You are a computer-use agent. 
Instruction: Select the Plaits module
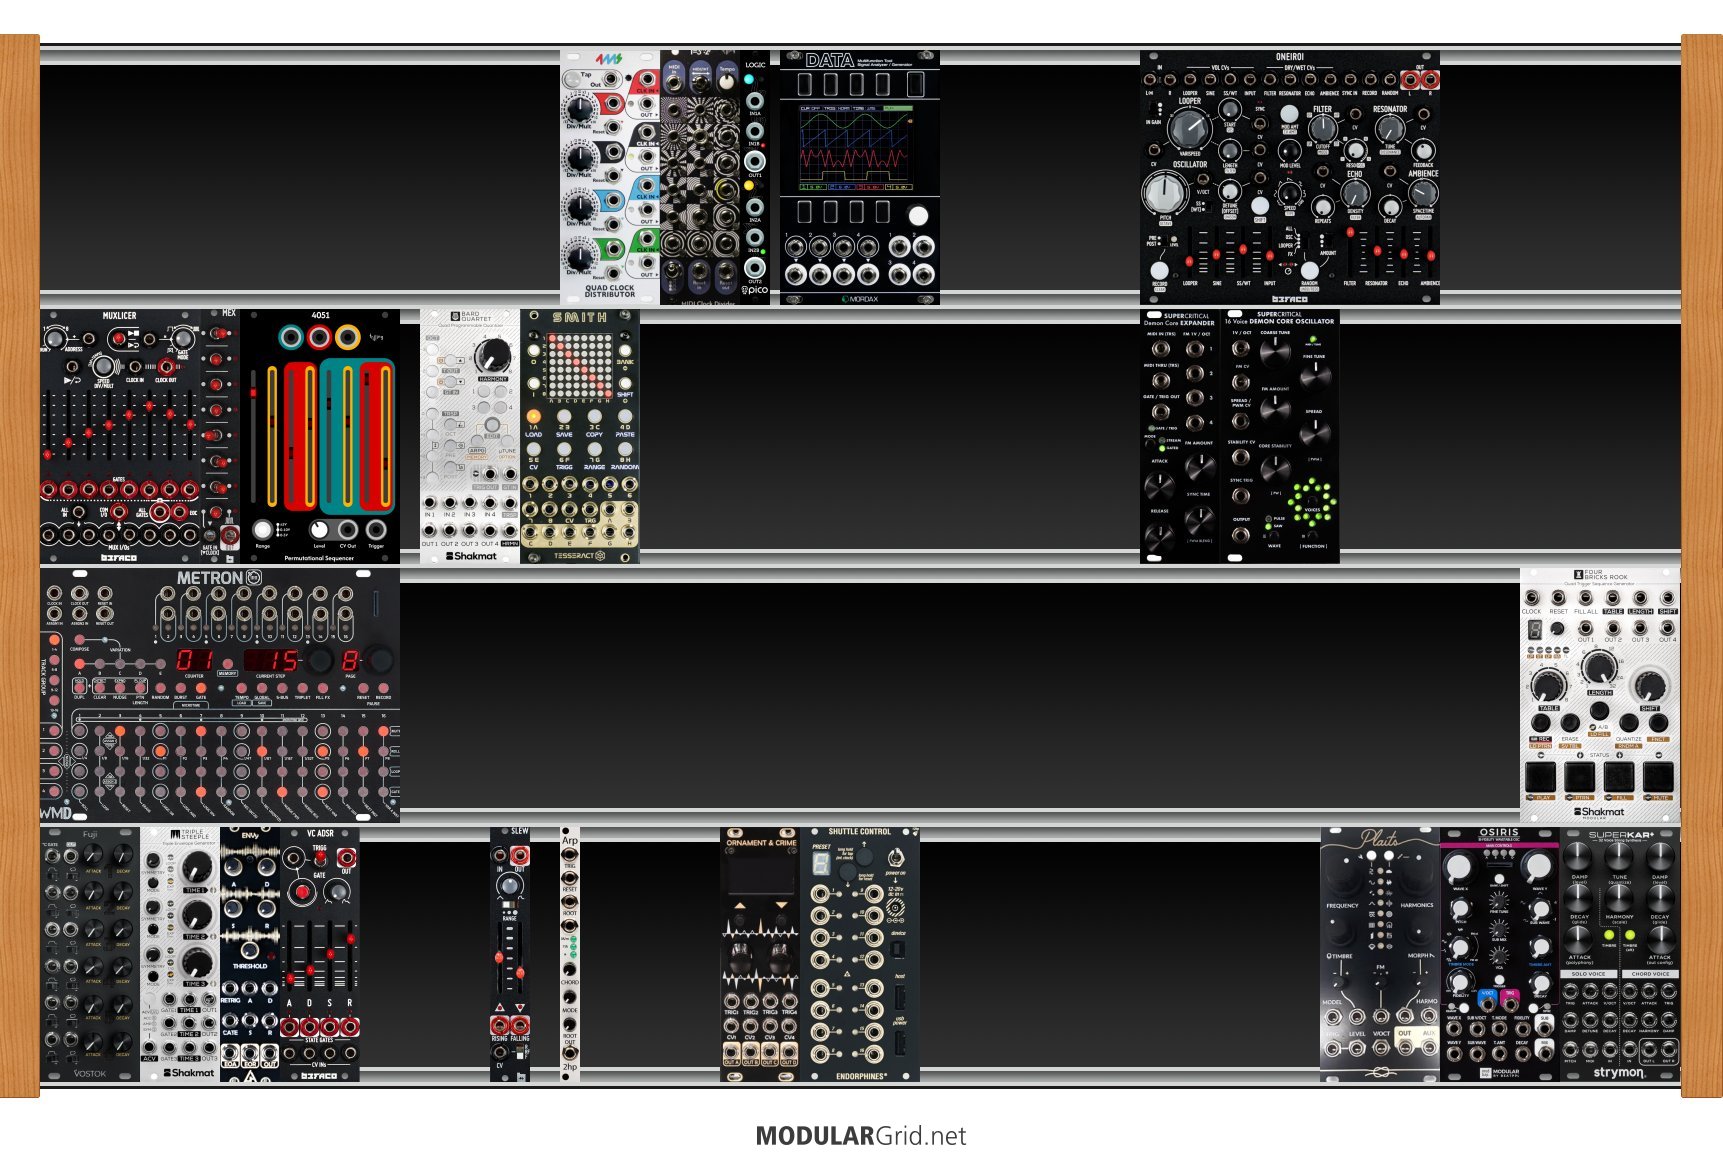tap(1380, 954)
